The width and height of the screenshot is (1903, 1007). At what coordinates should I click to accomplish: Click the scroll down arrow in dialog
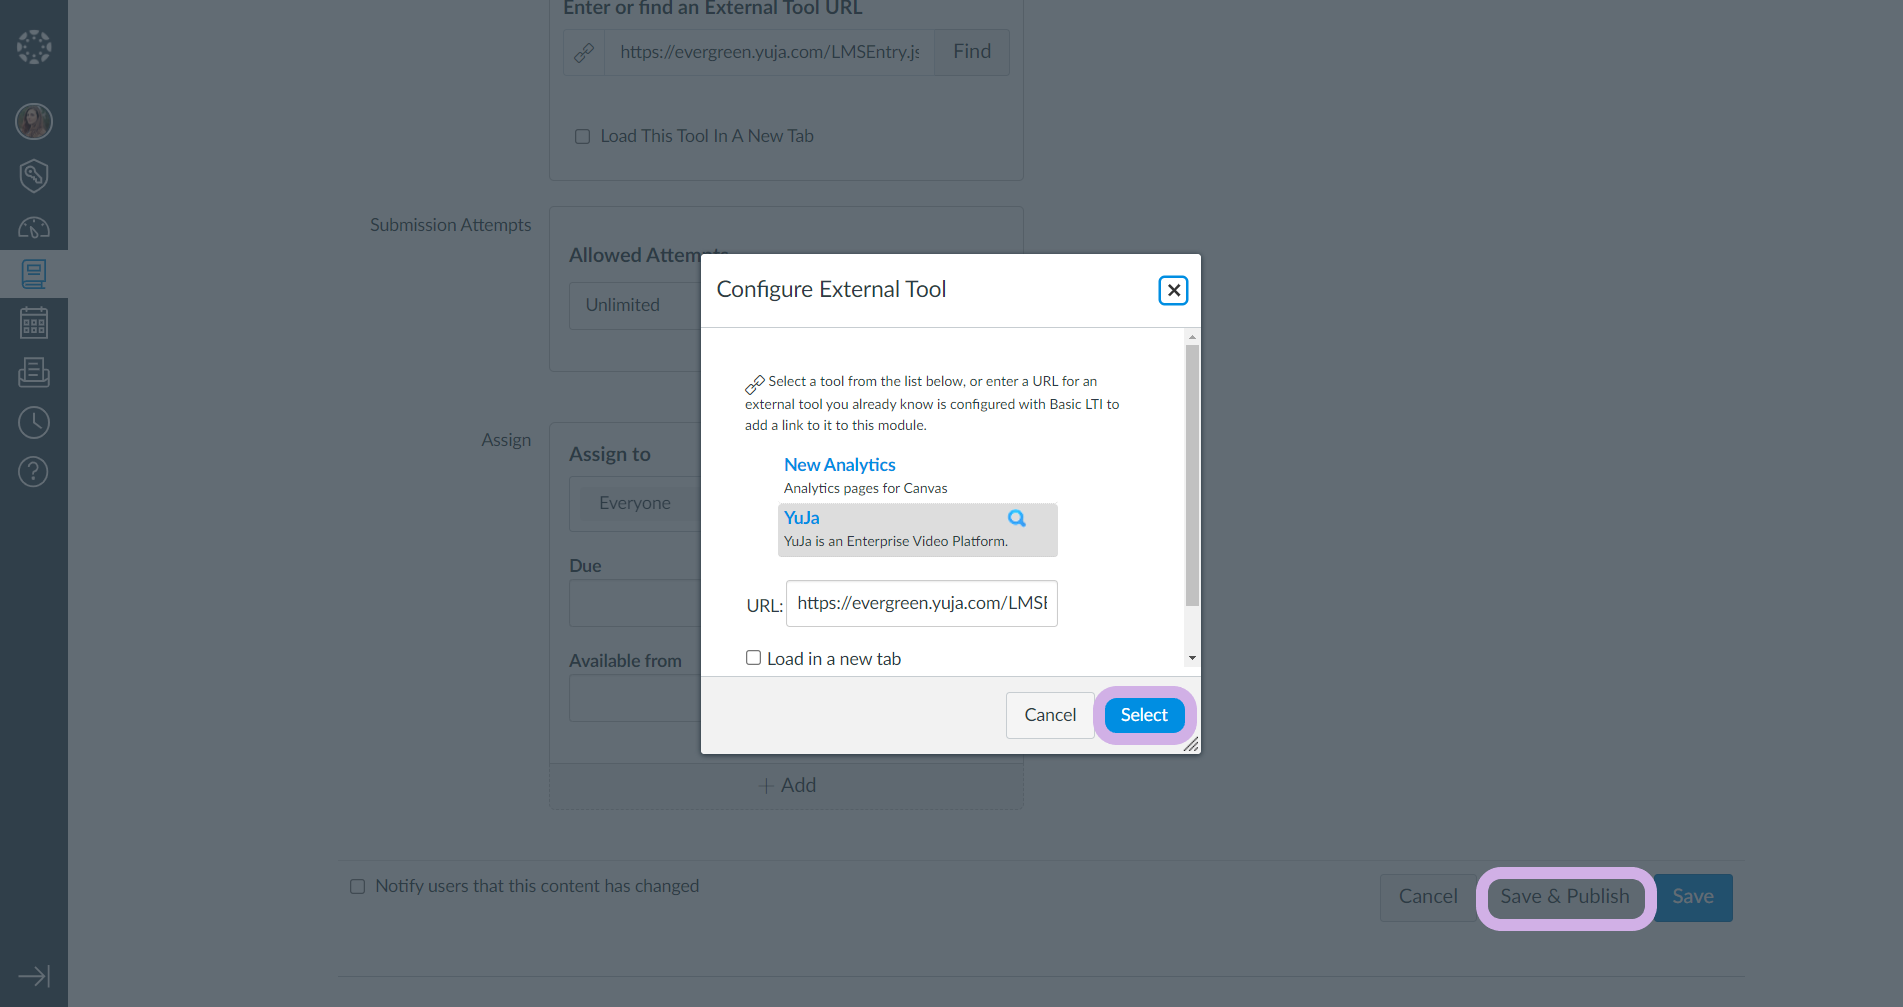(x=1192, y=658)
